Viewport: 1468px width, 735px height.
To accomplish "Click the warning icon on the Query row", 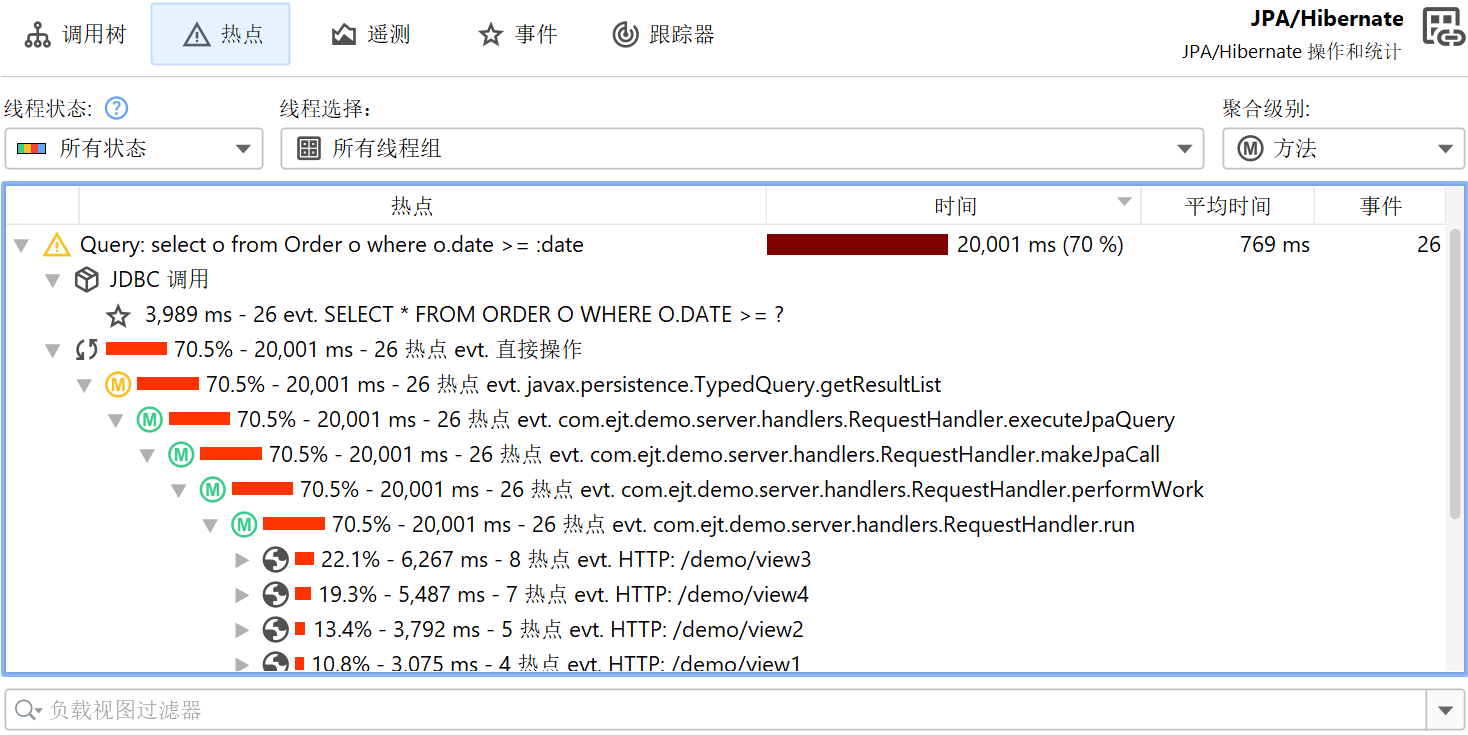I will pos(57,245).
